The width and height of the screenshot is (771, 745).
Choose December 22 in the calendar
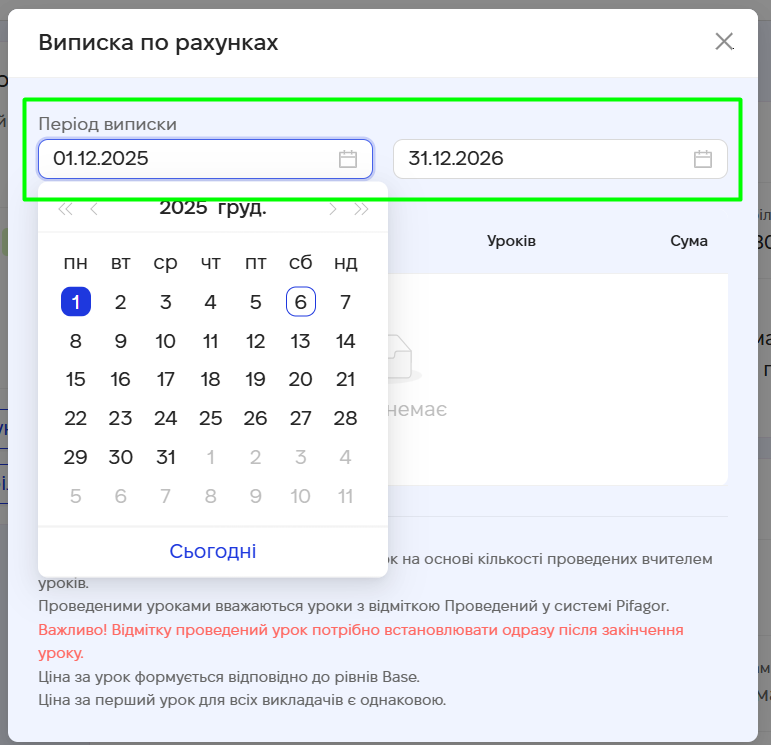click(76, 418)
